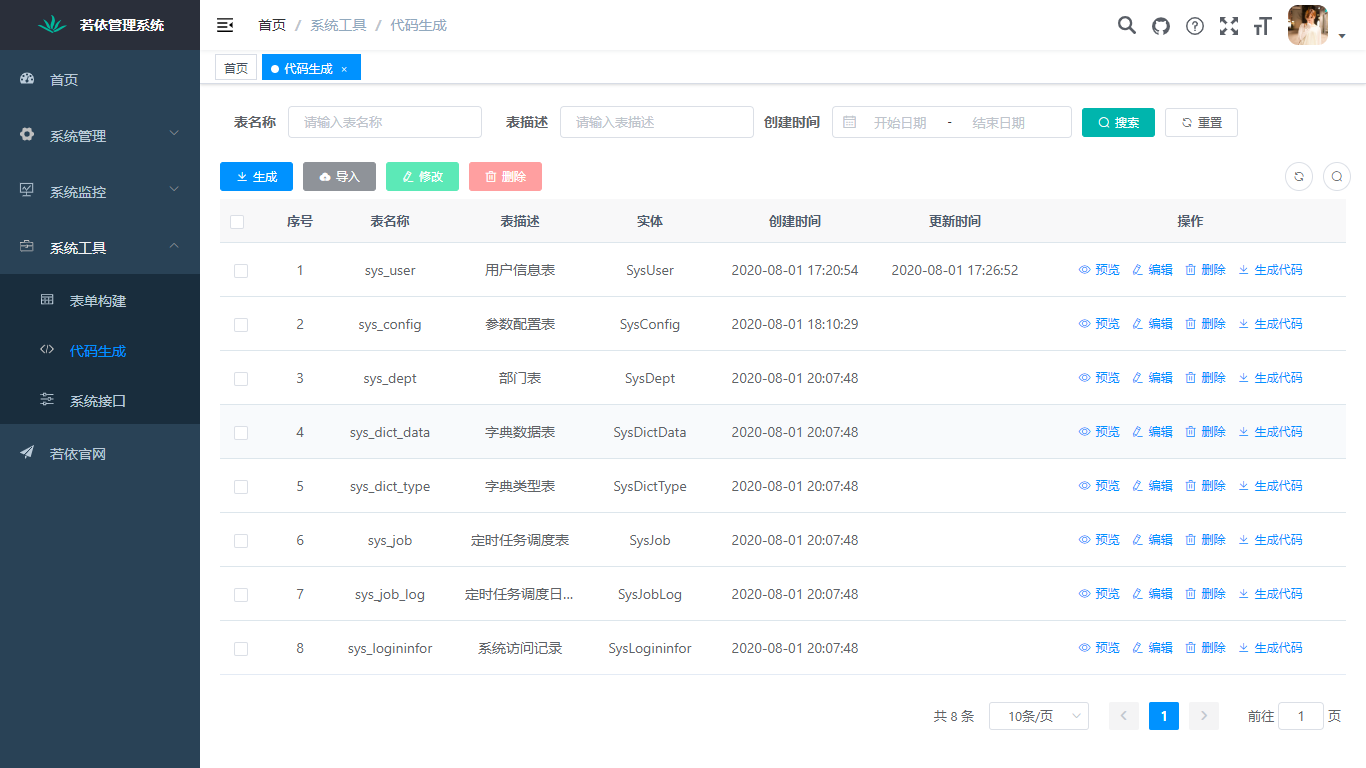Click the GitHub icon in the header
1366x768 pixels.
(x=1161, y=25)
